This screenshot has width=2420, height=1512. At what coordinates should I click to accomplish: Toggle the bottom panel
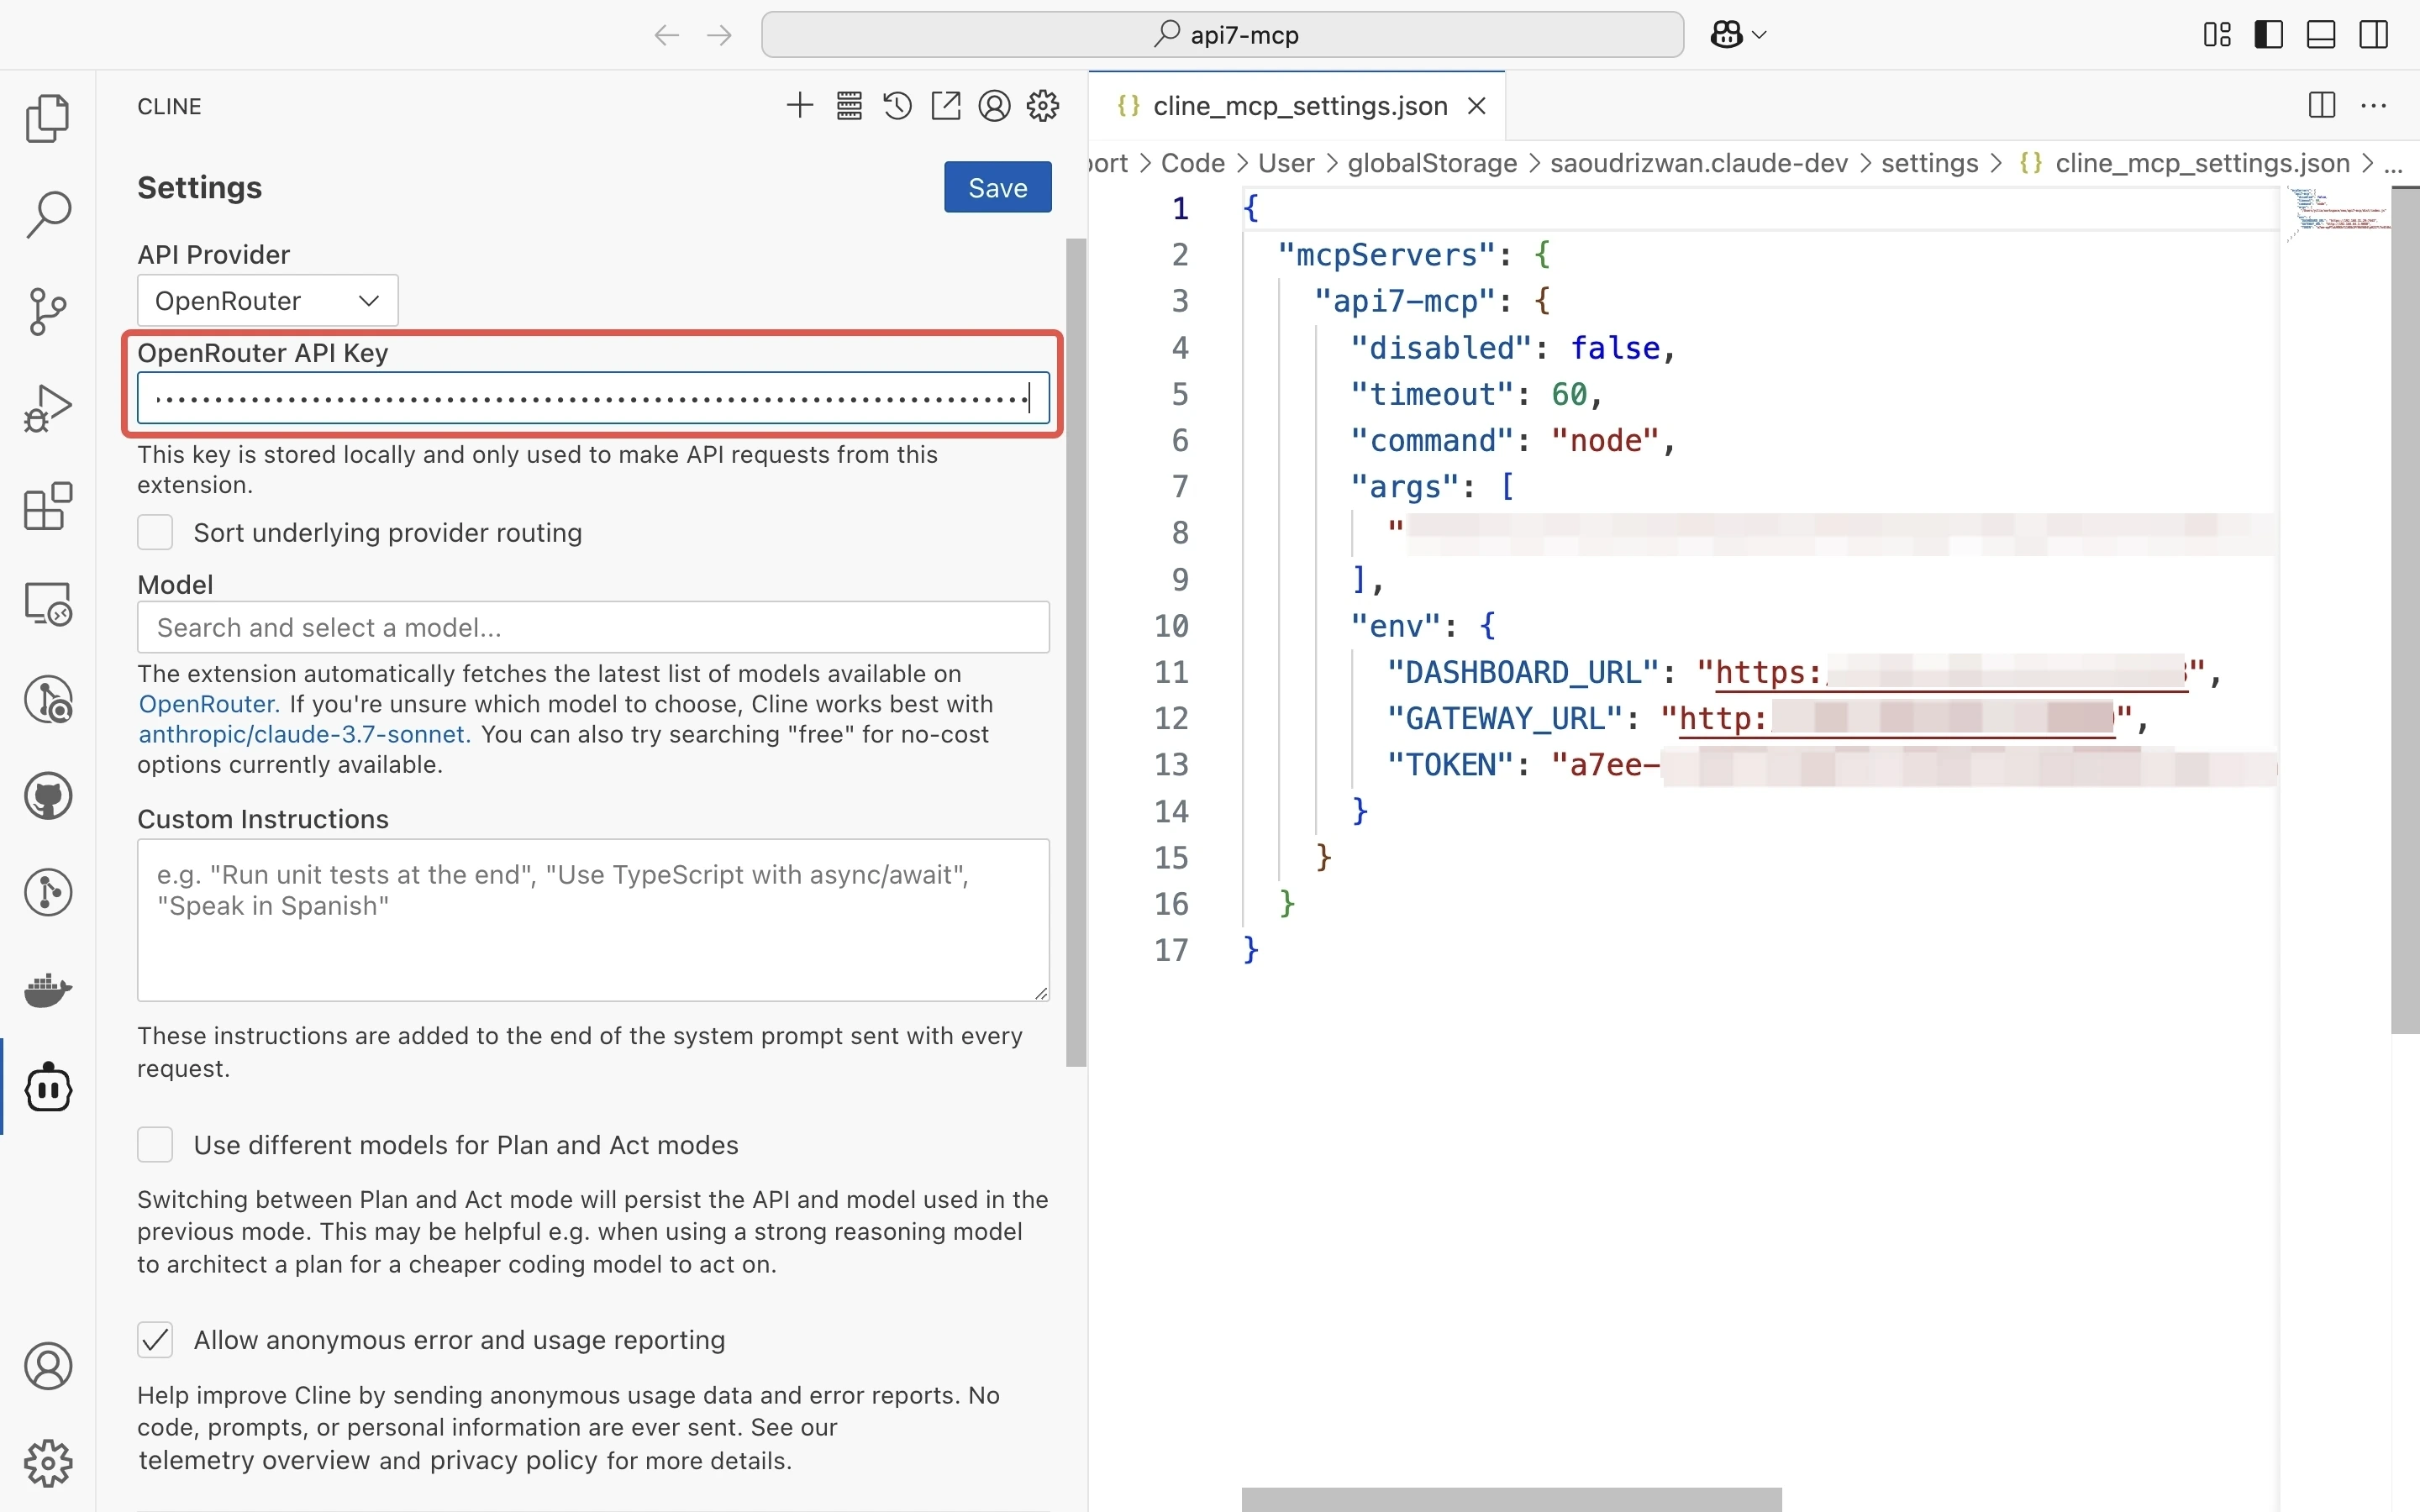tap(2321, 35)
